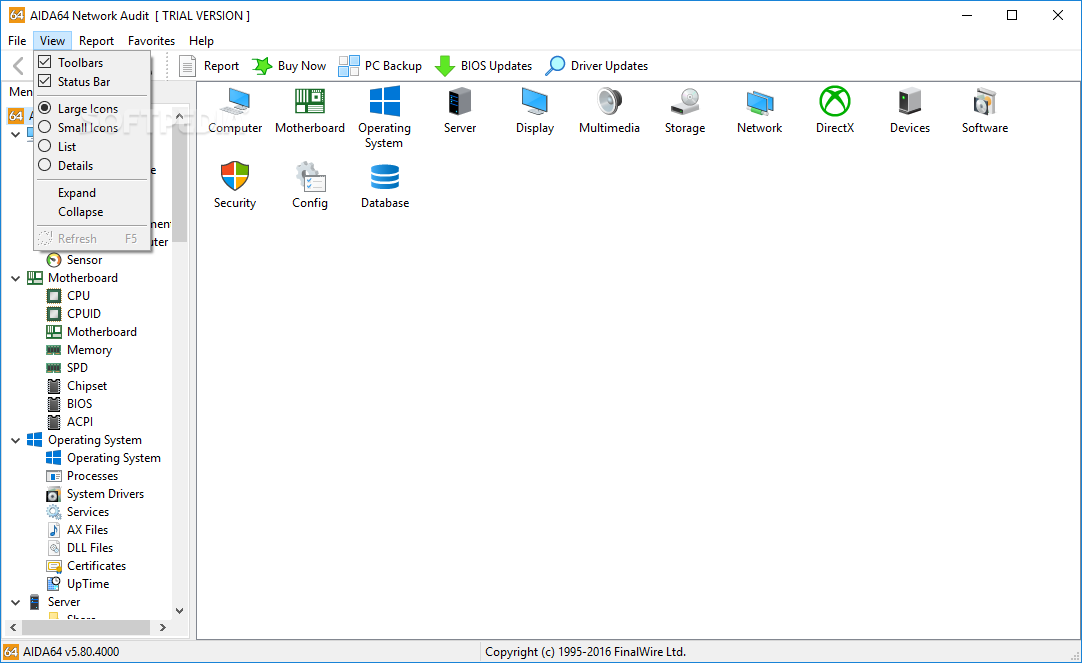Open the Motherboard icon in main pane
Screen dimensions: 1082x663
click(310, 110)
